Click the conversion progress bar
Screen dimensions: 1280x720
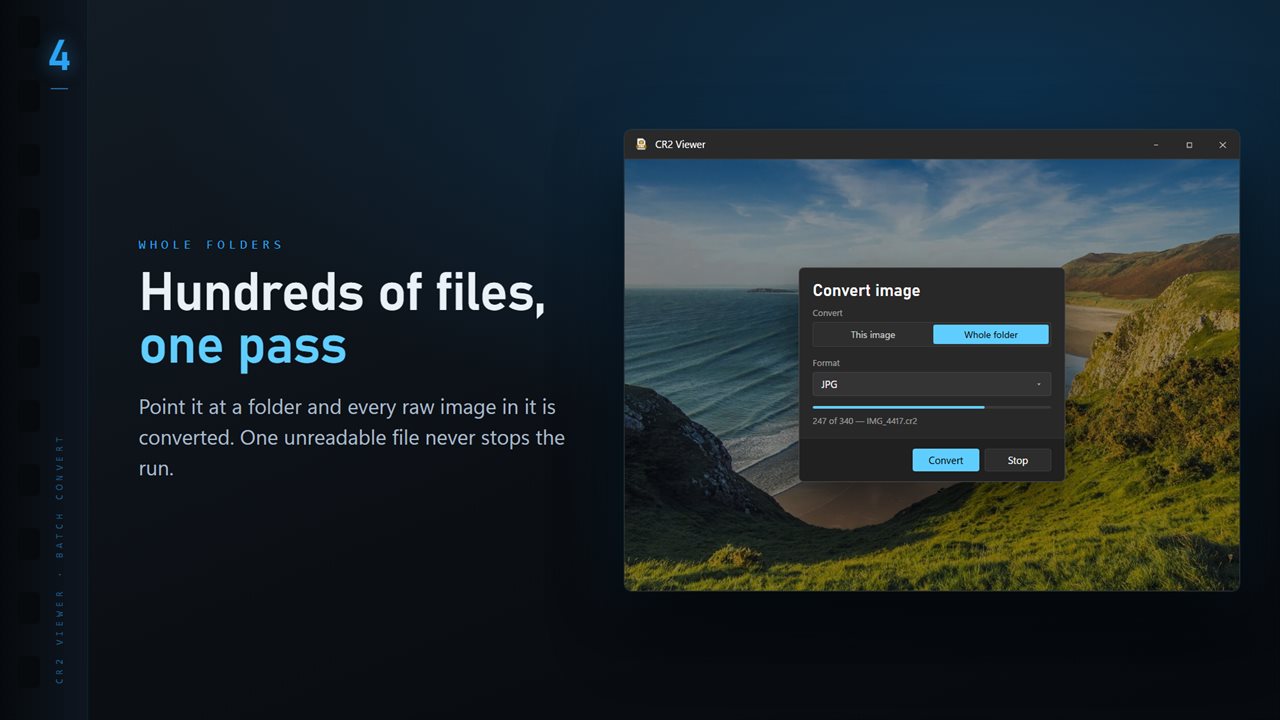coord(932,407)
